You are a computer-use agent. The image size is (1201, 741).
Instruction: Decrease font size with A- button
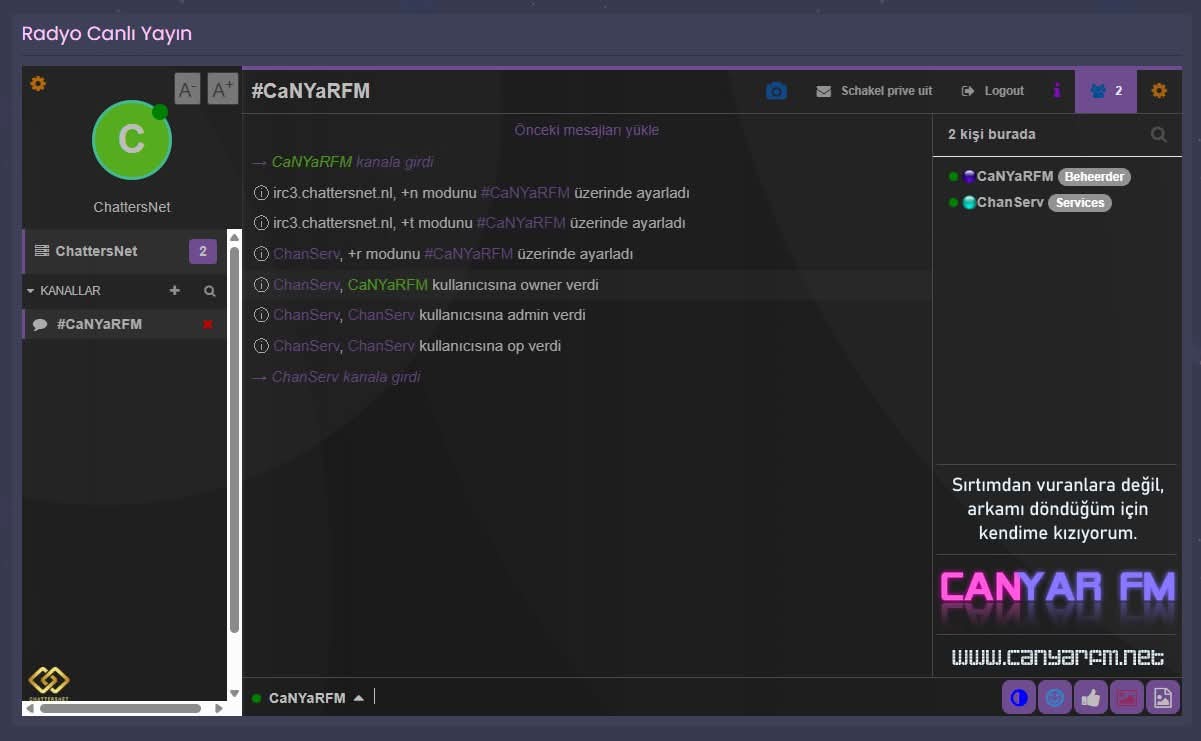tap(187, 89)
